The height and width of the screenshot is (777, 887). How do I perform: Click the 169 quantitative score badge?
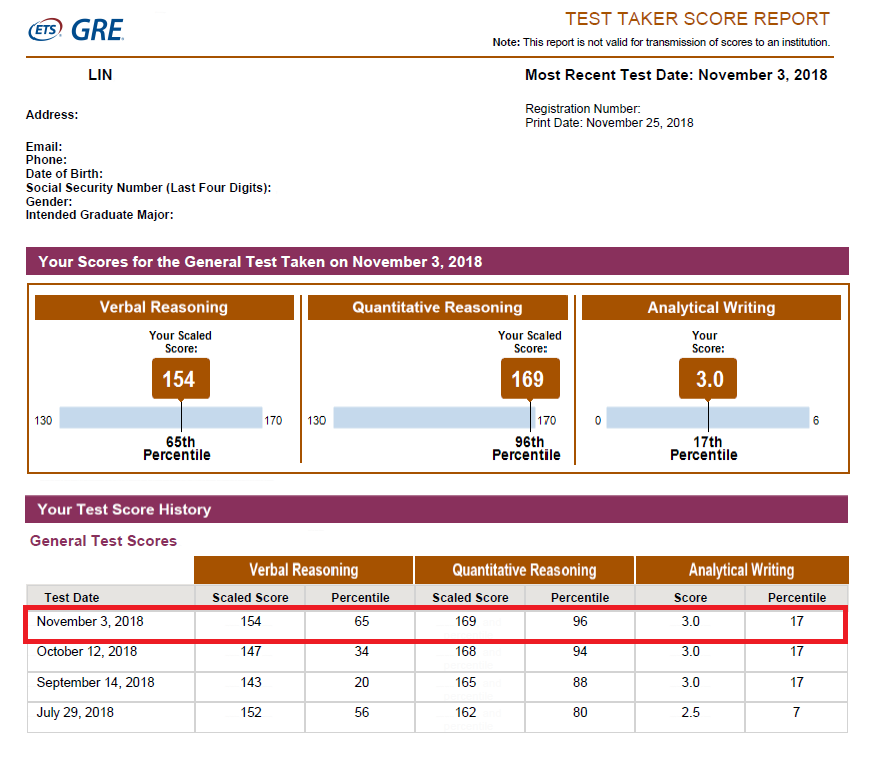(x=530, y=378)
